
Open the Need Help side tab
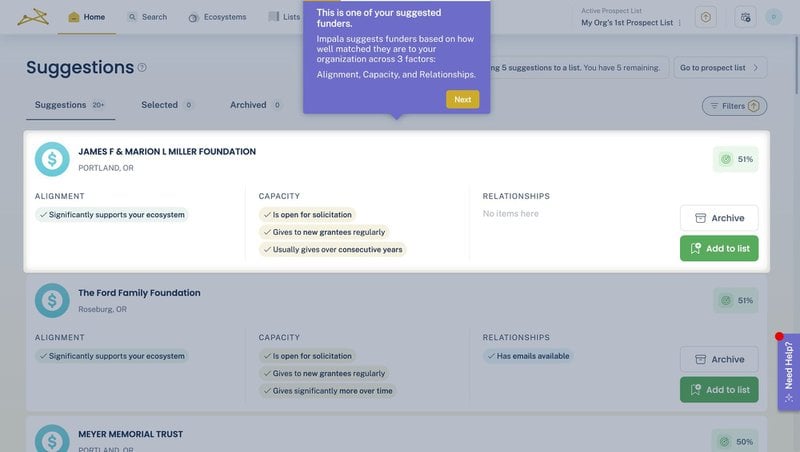tap(789, 372)
